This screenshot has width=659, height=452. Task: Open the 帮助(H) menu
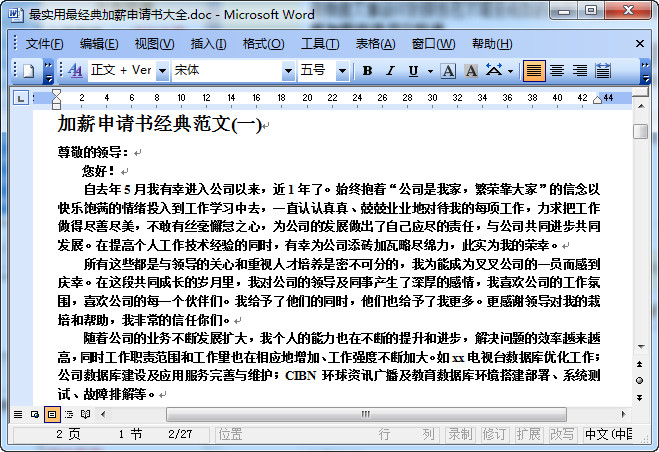pos(492,44)
